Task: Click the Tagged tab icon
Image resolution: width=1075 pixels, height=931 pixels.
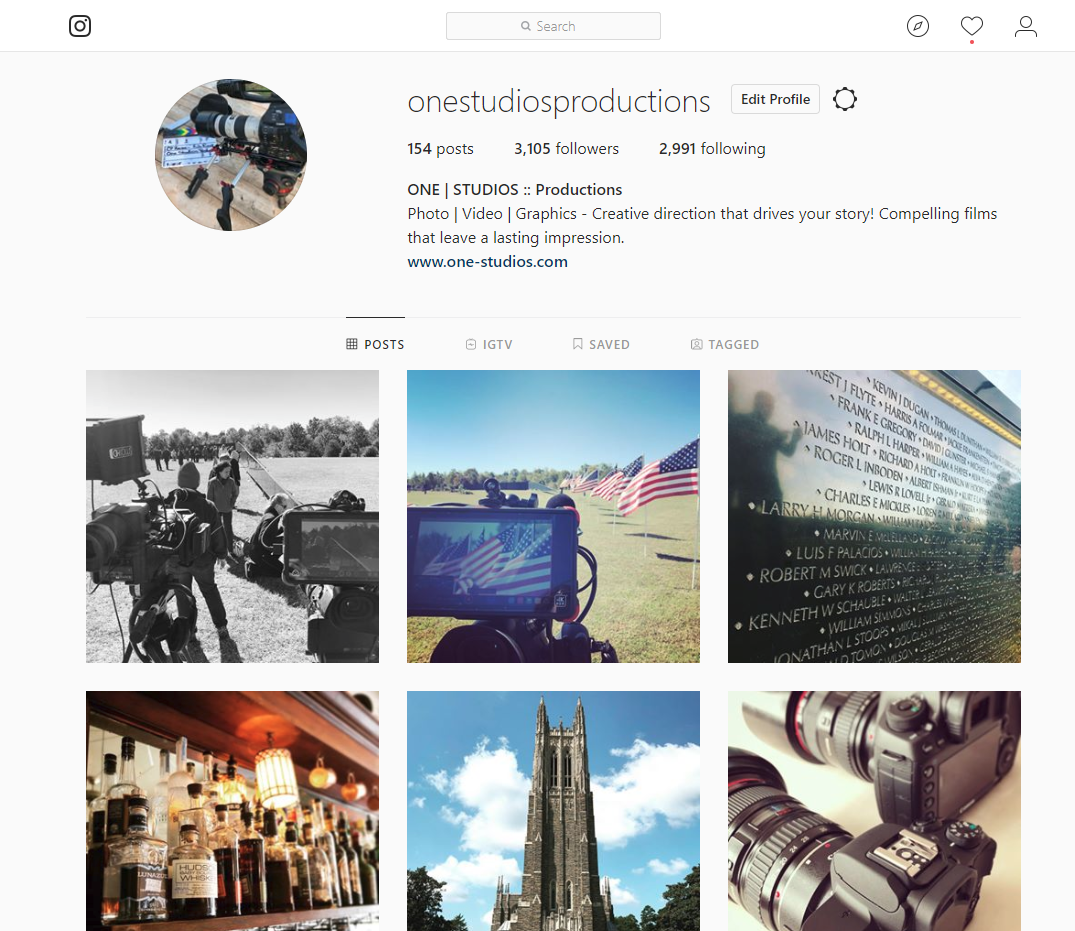Action: [697, 344]
